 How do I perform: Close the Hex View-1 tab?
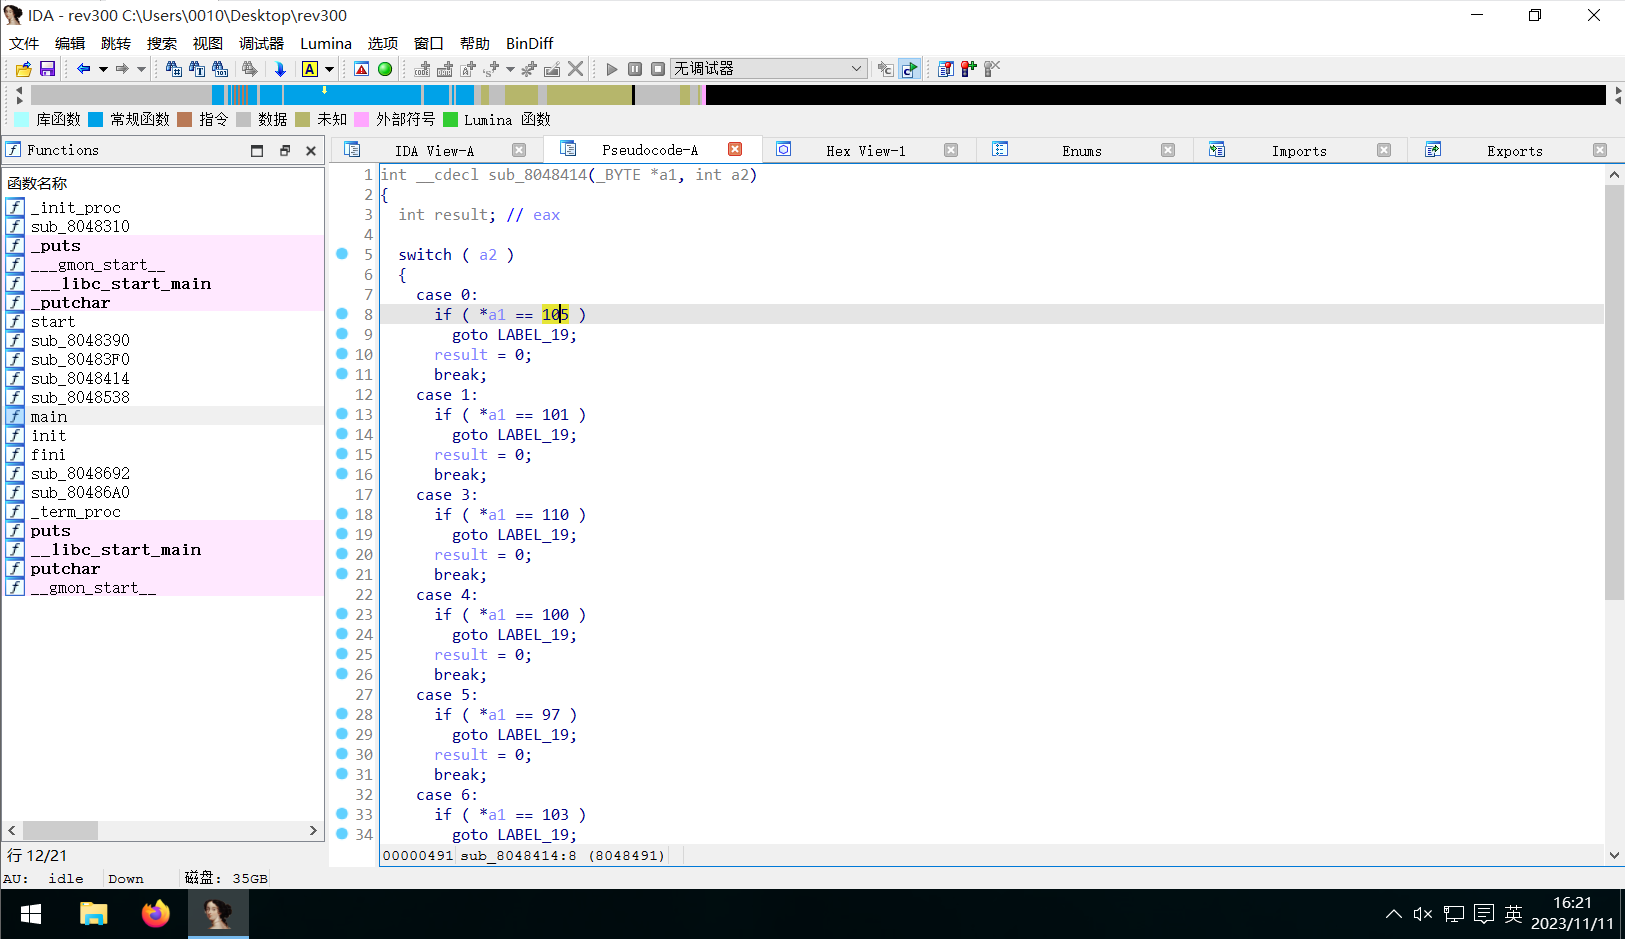[951, 150]
